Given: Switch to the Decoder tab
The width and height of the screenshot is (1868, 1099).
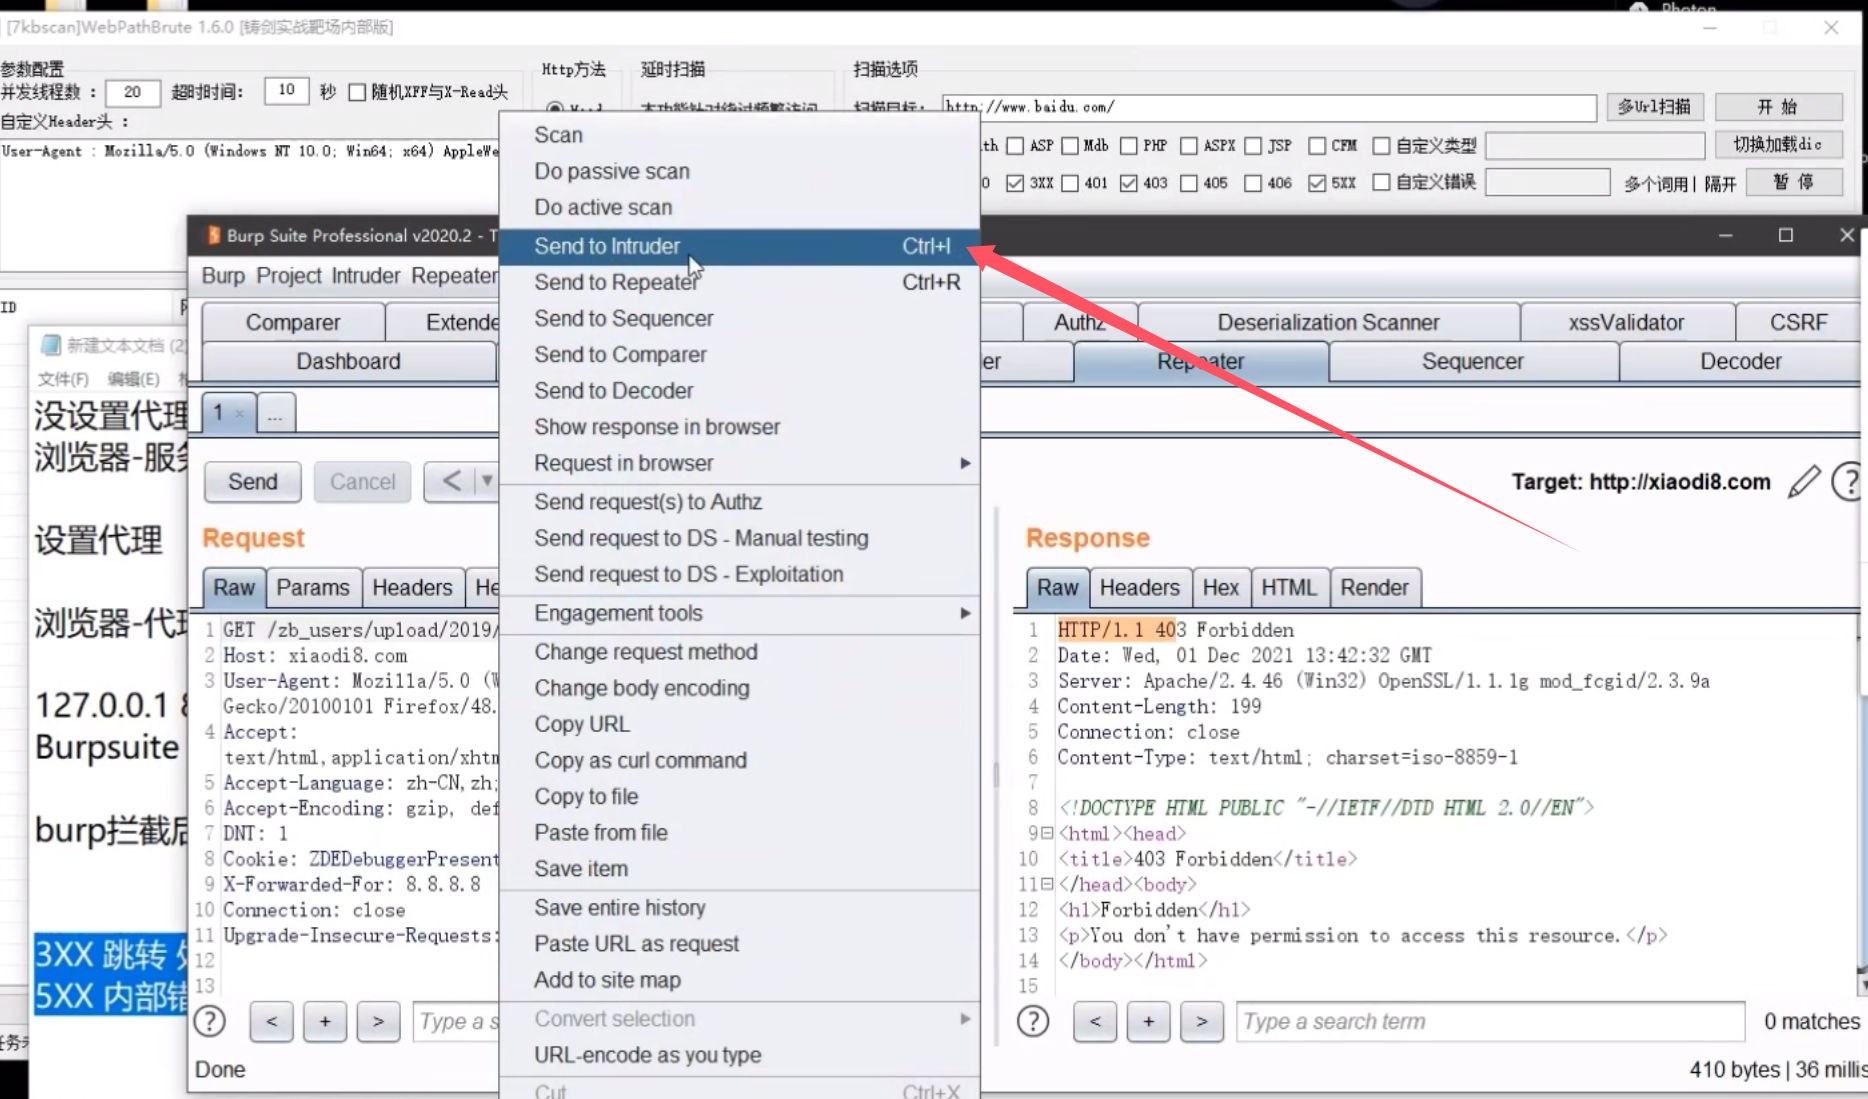Looking at the screenshot, I should [x=1740, y=361].
